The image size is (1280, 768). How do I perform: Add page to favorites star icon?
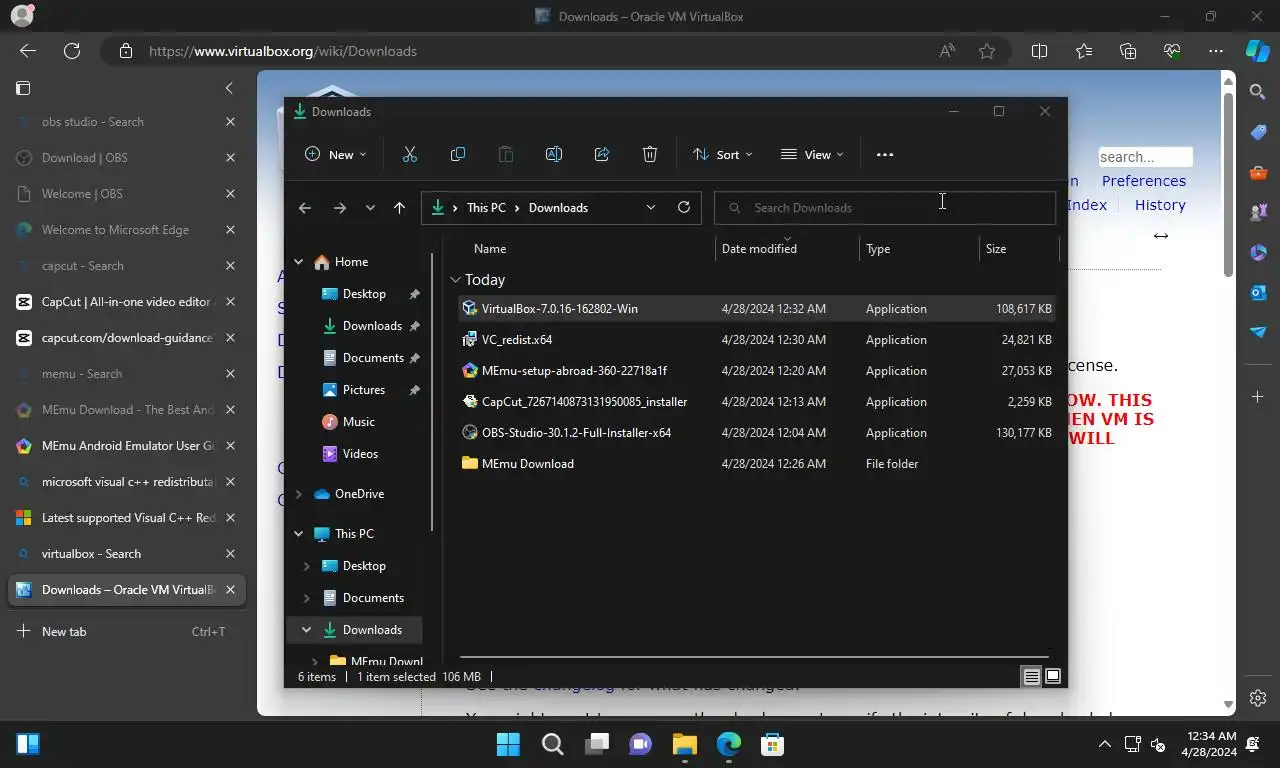987,51
